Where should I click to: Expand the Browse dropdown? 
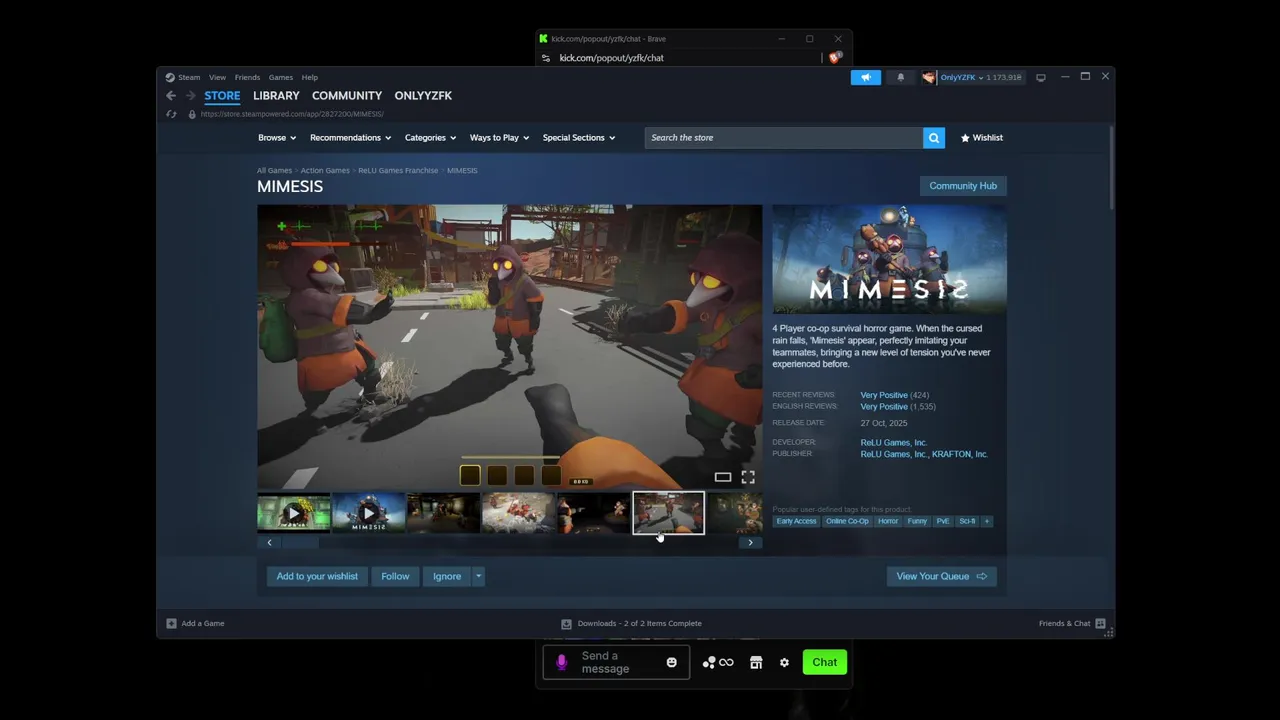point(277,138)
